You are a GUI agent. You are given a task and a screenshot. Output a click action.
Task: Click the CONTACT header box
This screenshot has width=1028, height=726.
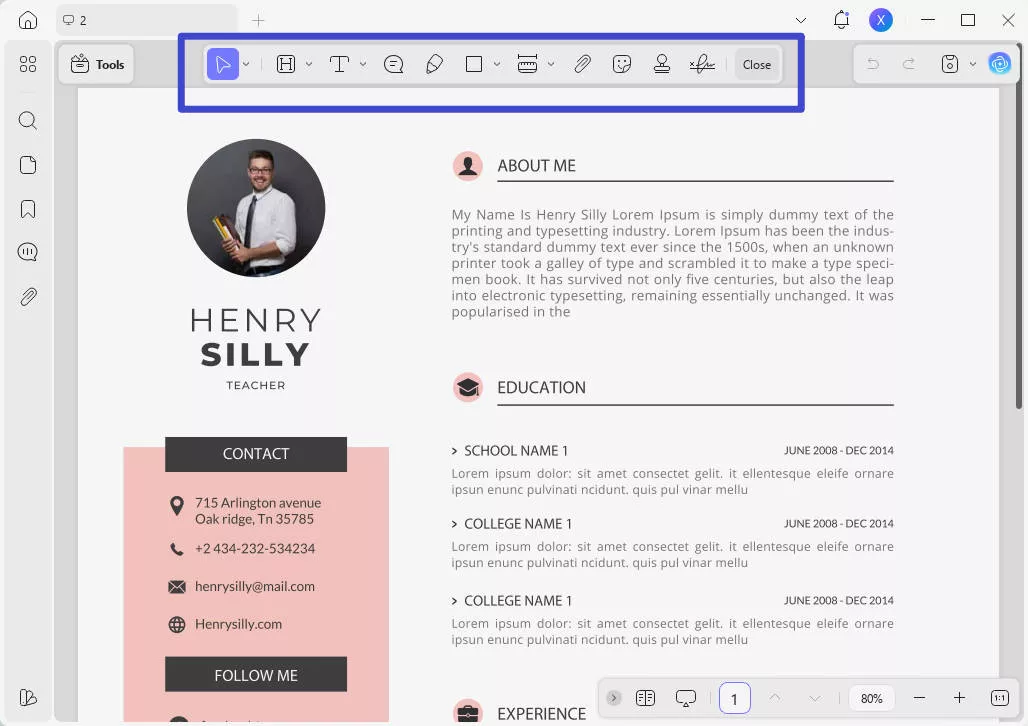pyautogui.click(x=256, y=454)
